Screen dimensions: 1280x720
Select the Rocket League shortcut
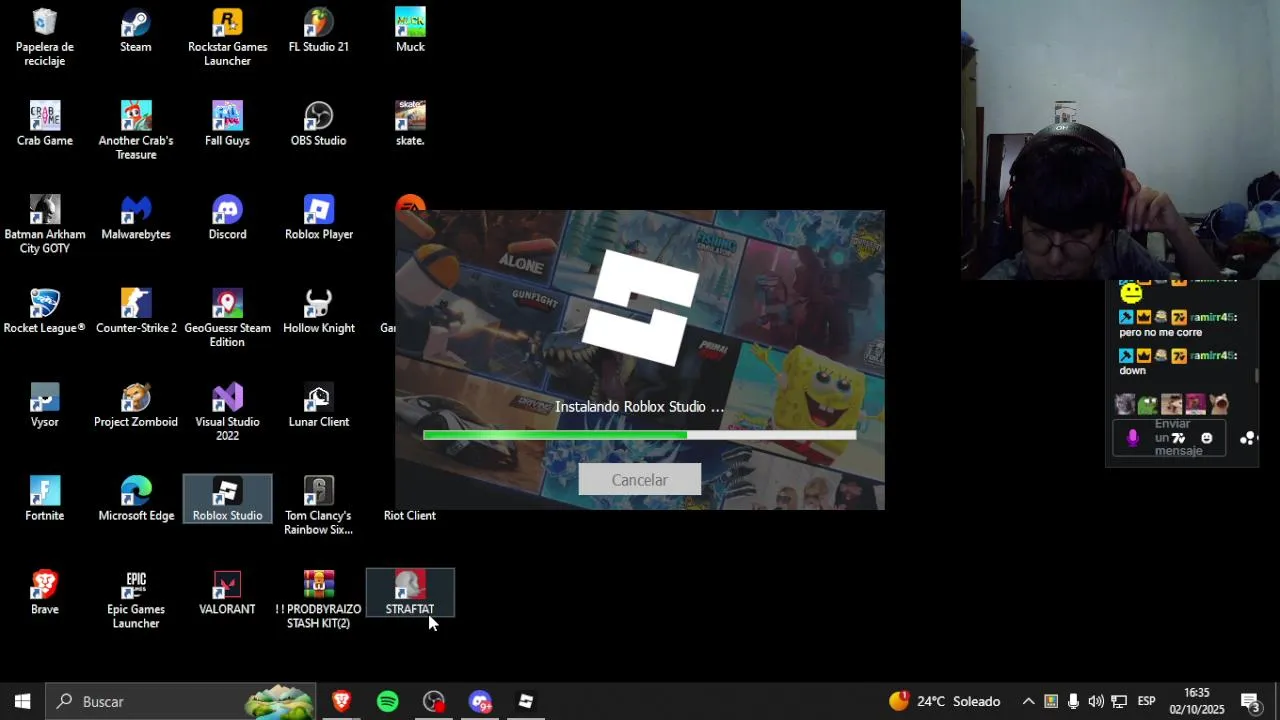(x=45, y=312)
